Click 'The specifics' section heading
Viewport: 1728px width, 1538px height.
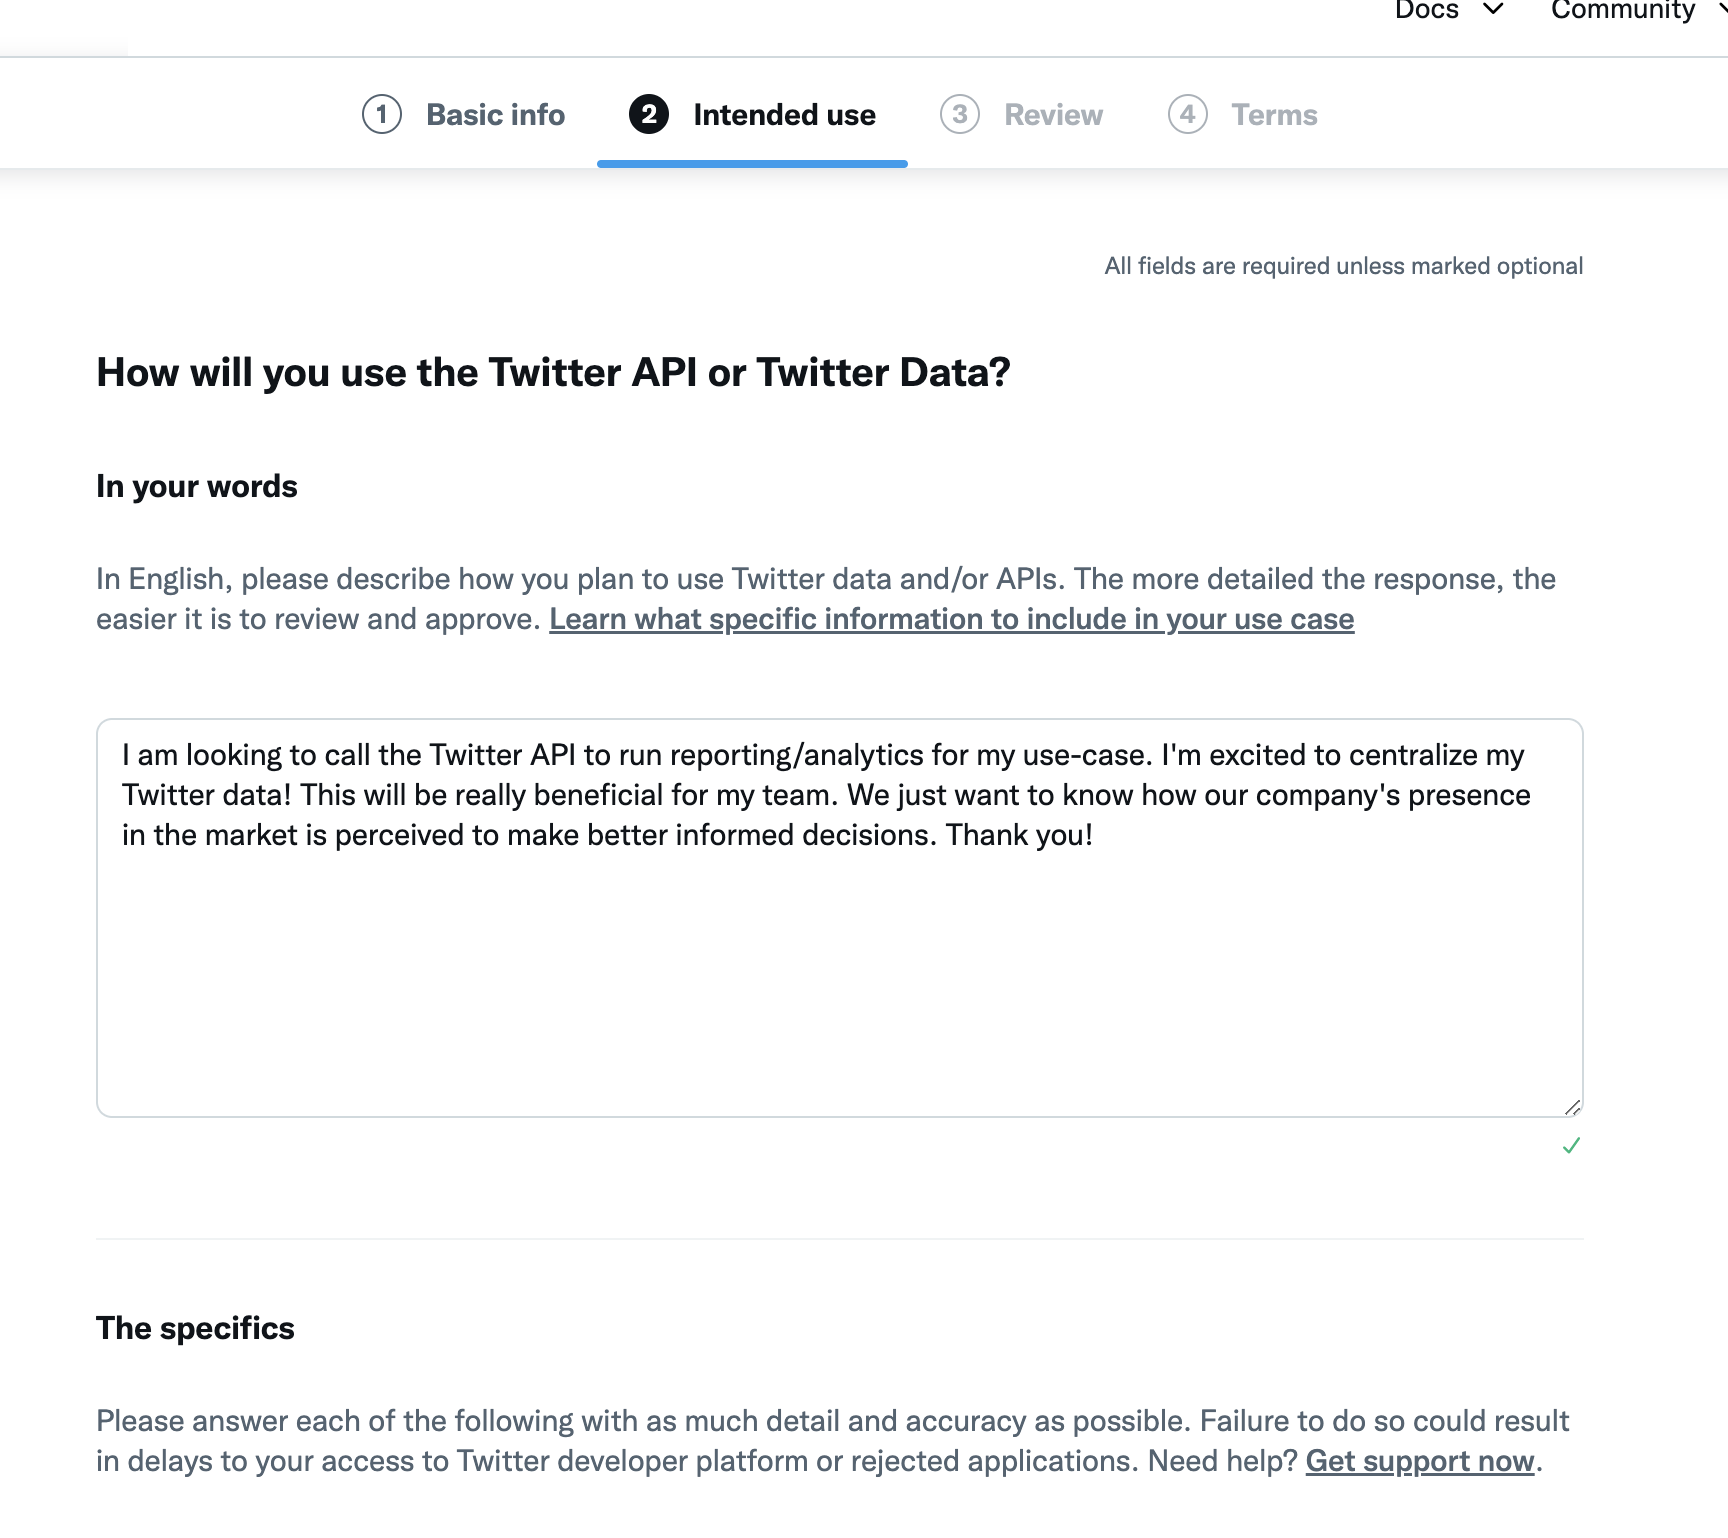point(195,1328)
